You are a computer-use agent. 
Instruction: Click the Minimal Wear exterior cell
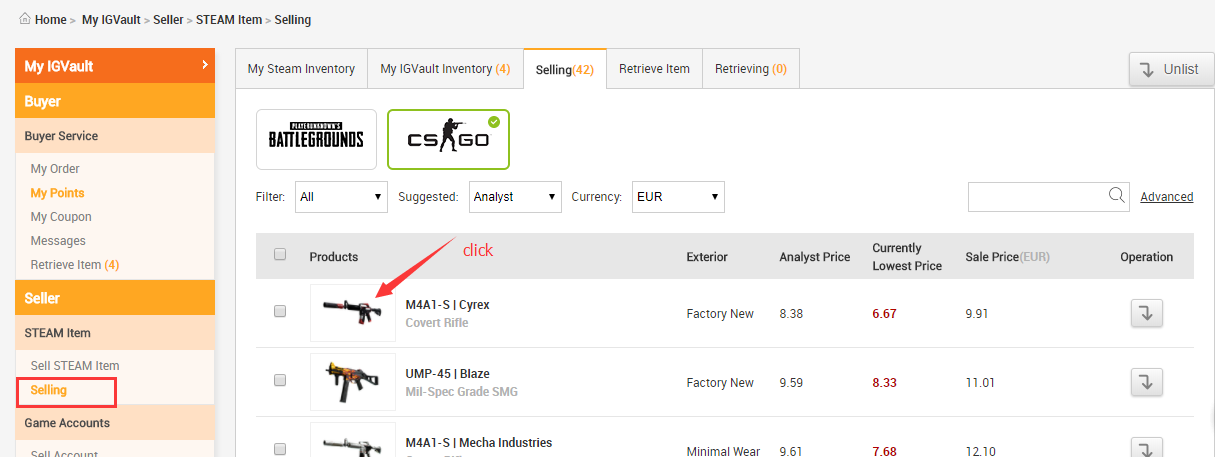pos(723,451)
